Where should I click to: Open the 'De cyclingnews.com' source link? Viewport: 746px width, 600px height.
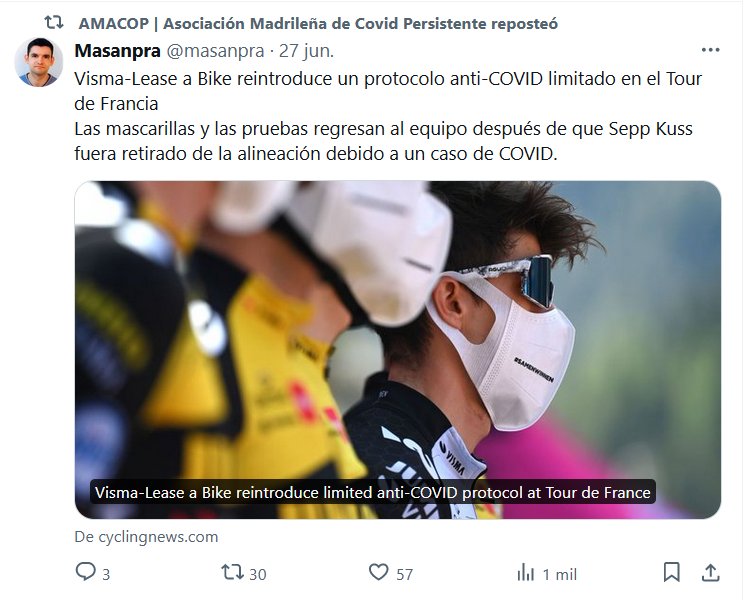(x=147, y=537)
